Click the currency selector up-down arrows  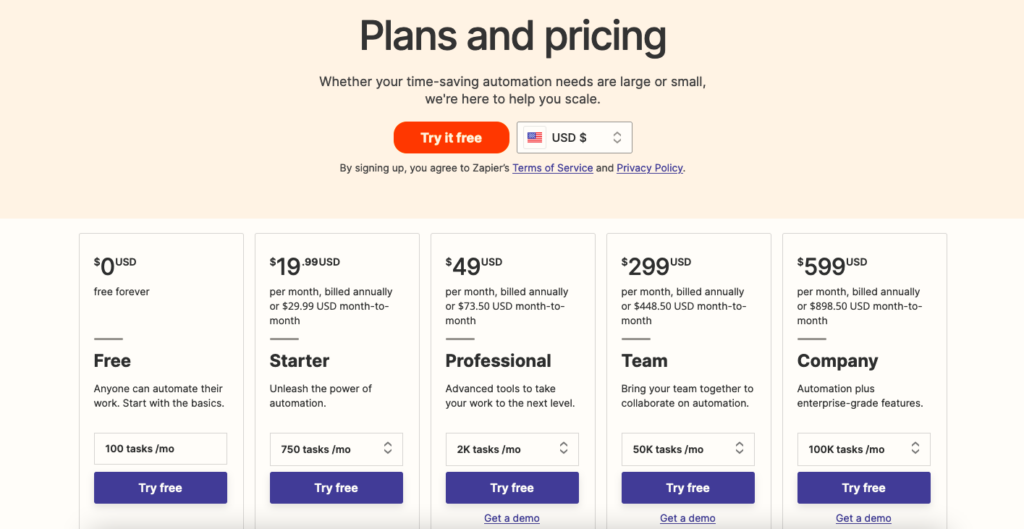tap(617, 138)
